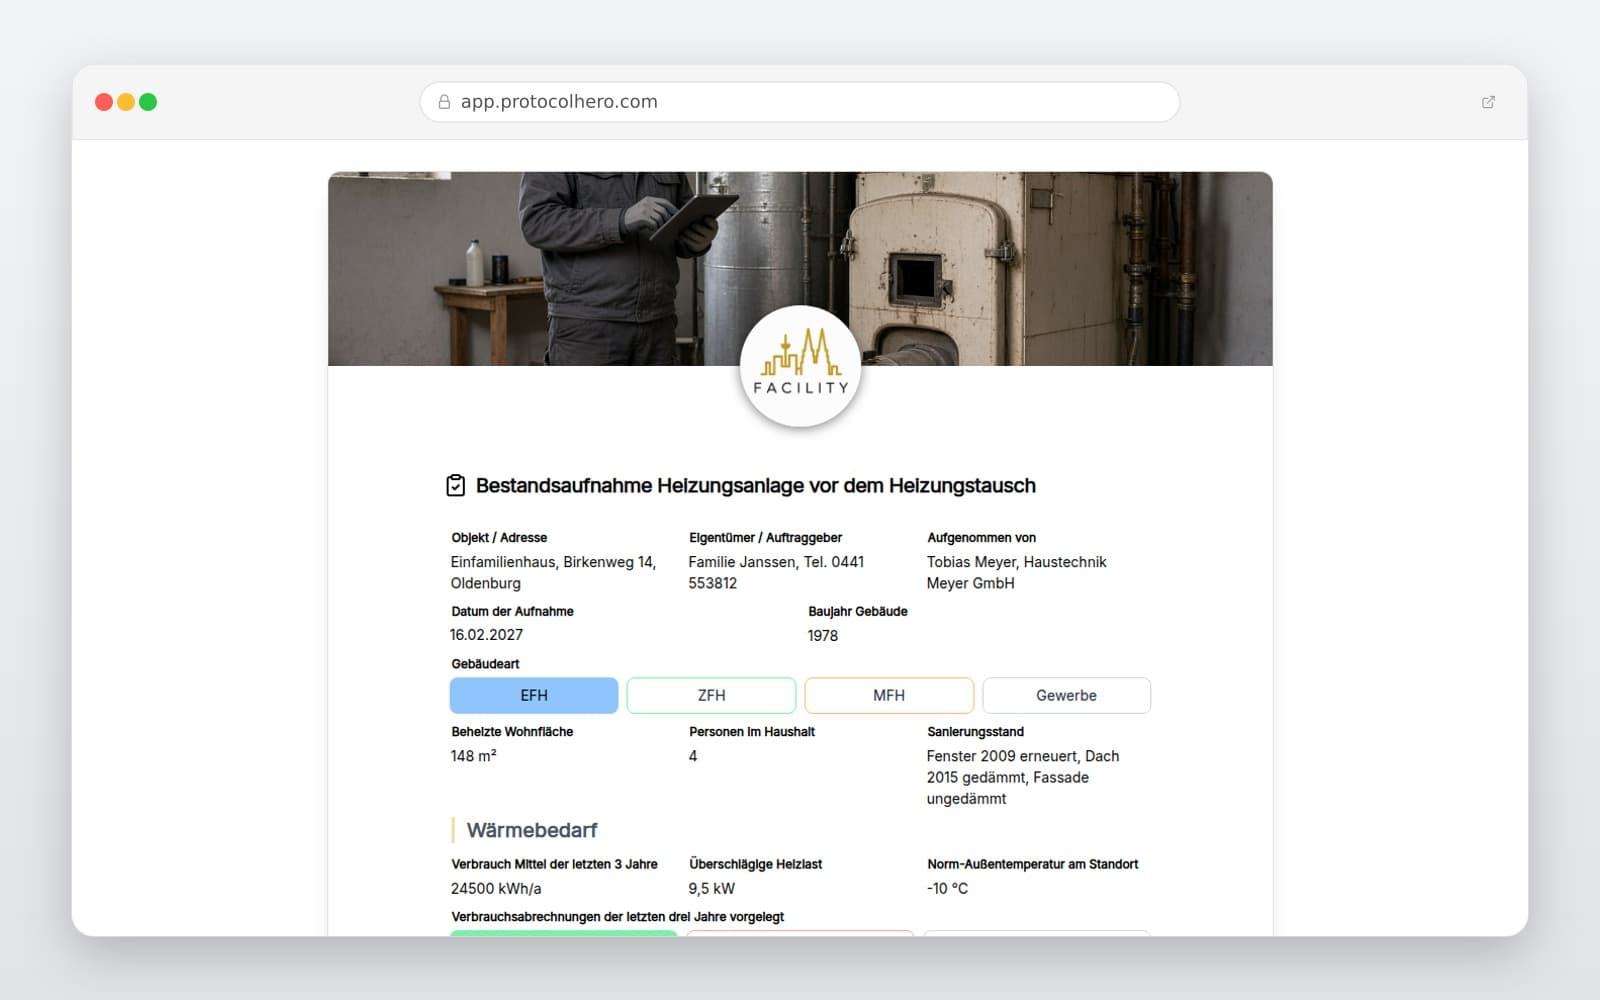
Task: Click the 'Überschlägige Heizlast' label
Action: click(x=756, y=864)
